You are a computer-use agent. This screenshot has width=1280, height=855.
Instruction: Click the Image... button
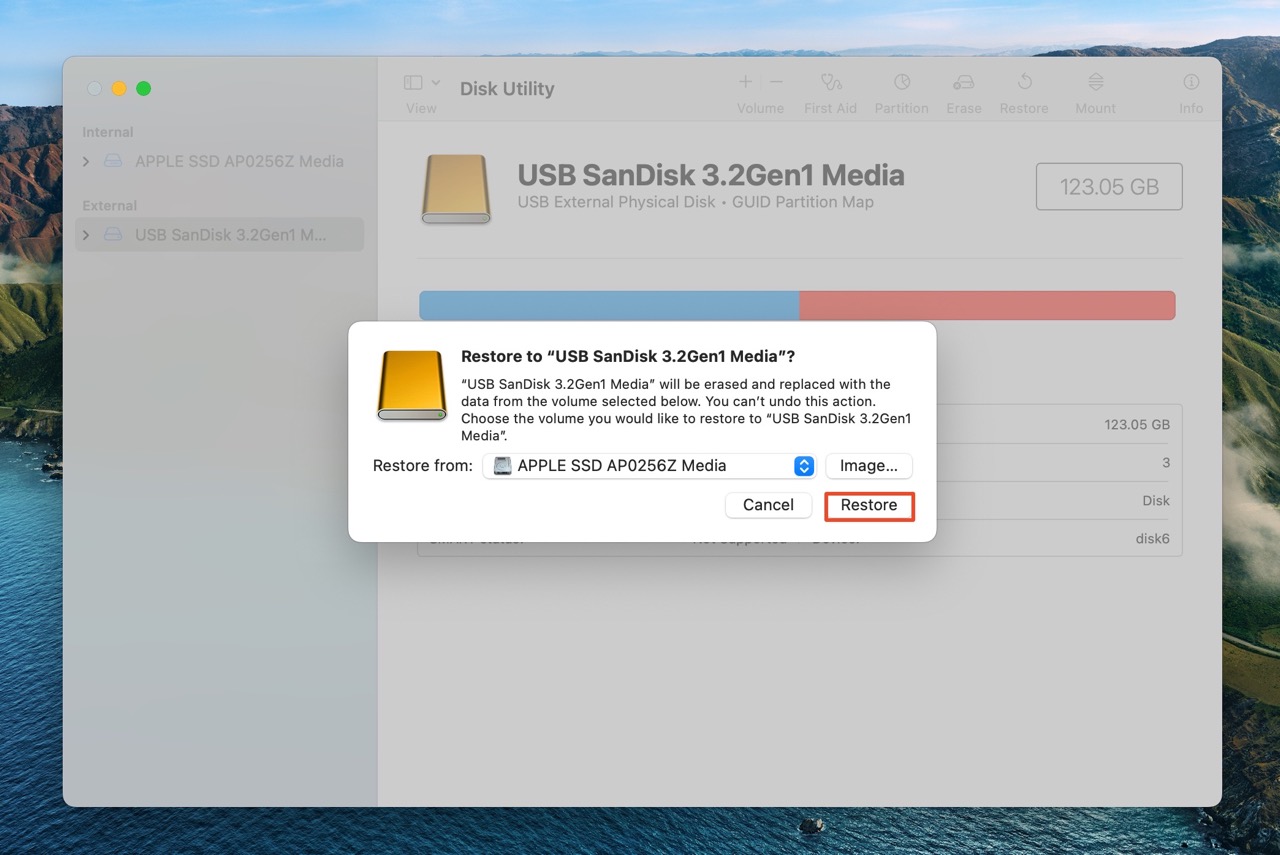click(869, 466)
